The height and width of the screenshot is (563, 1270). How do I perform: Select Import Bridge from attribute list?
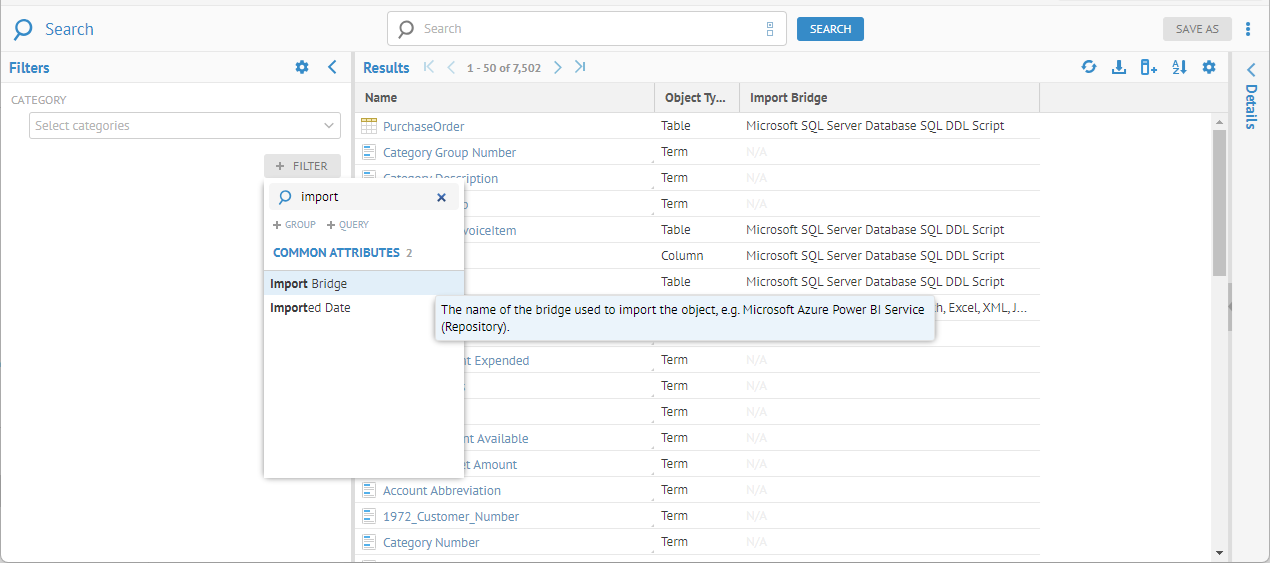pyautogui.click(x=309, y=284)
